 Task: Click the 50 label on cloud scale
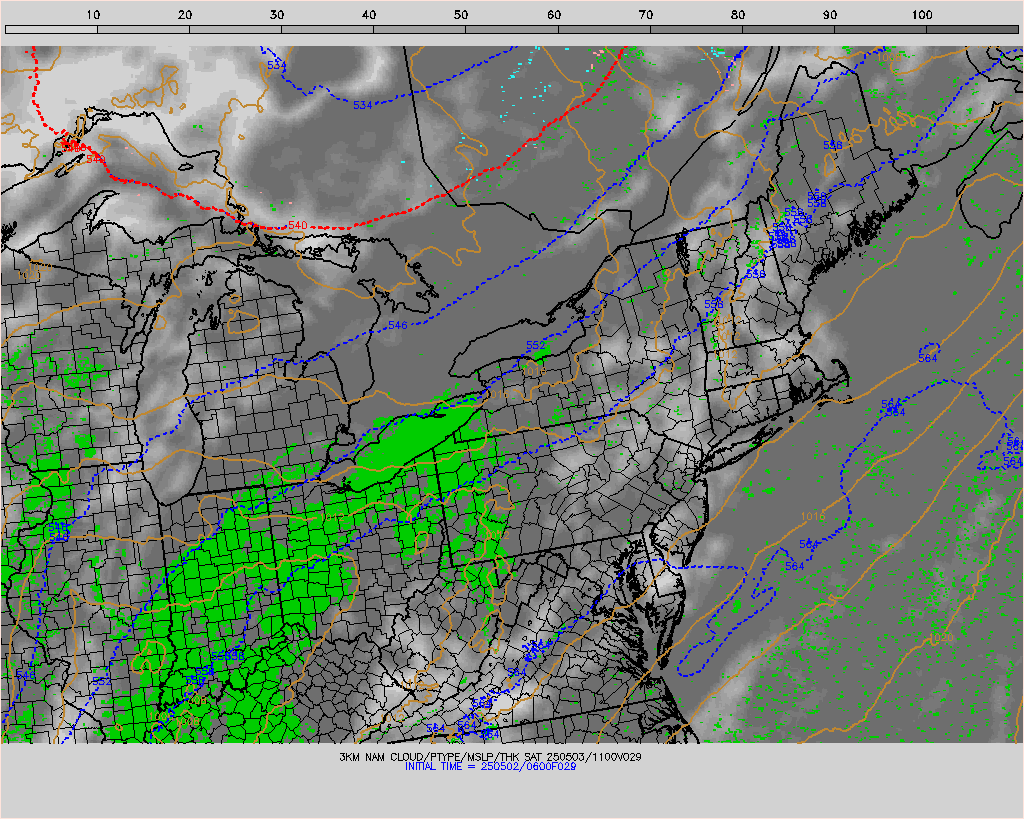(462, 14)
